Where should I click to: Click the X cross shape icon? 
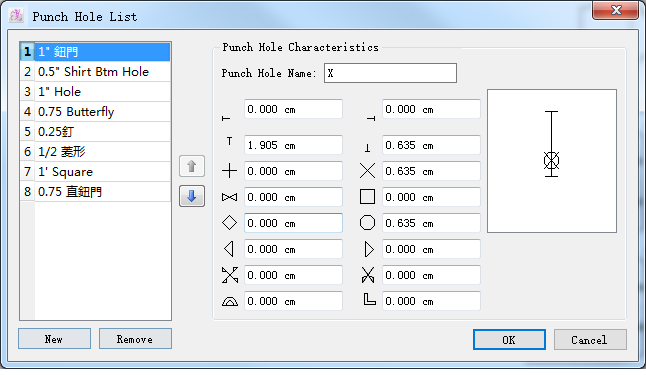367,171
